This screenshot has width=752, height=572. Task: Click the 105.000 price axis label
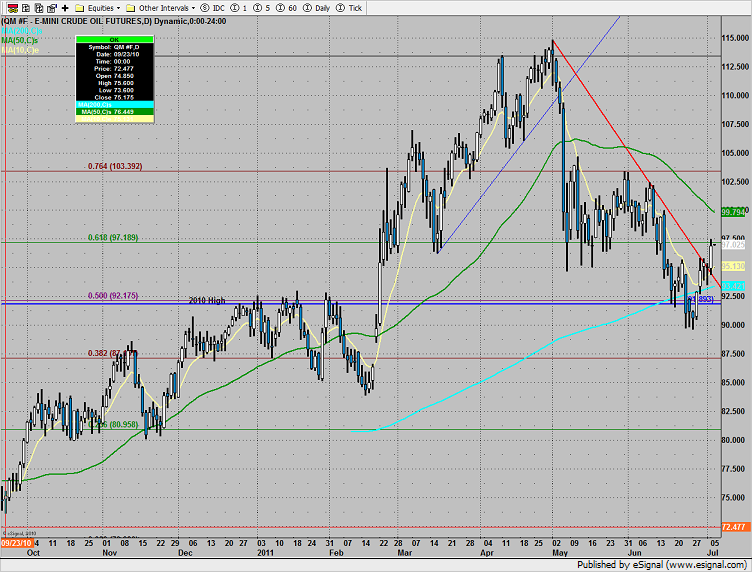coord(735,153)
